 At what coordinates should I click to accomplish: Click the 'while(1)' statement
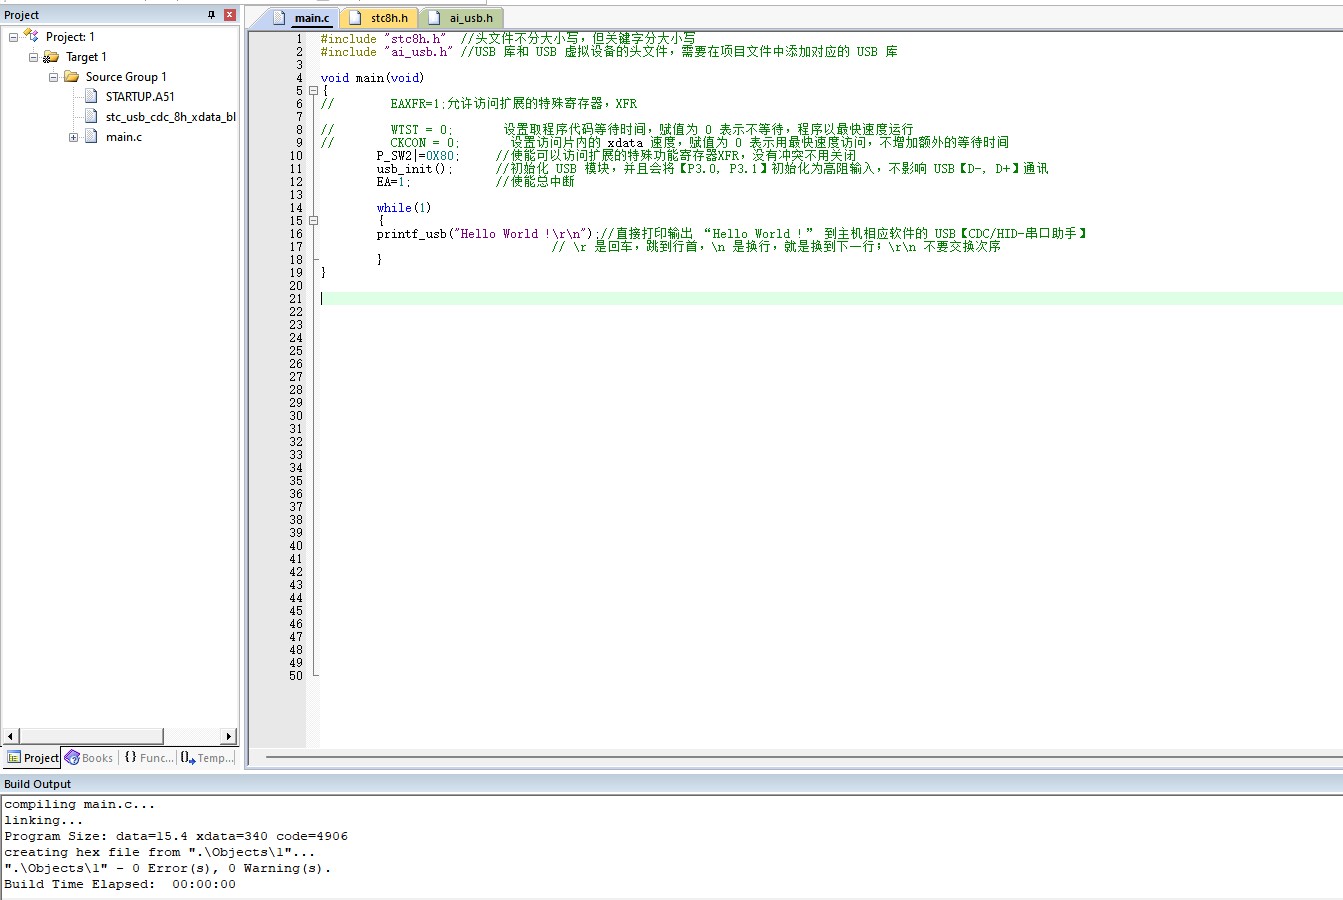pyautogui.click(x=404, y=208)
